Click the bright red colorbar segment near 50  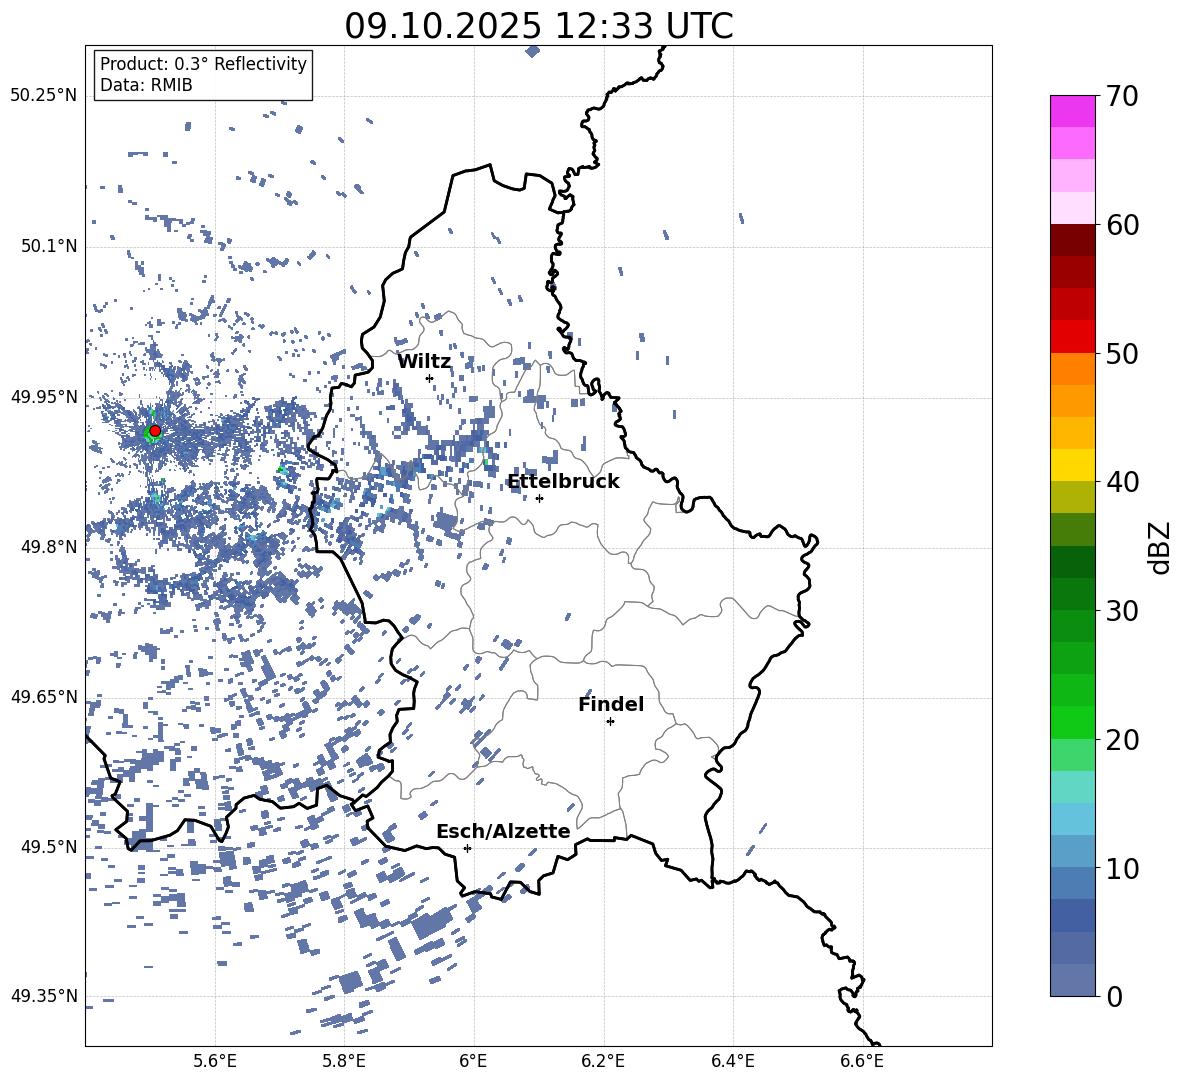pos(1072,337)
